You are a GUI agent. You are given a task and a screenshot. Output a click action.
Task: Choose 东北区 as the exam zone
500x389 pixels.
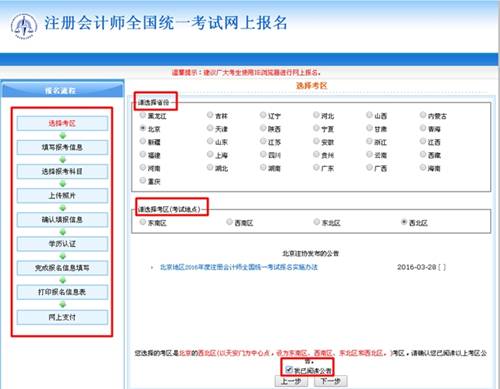click(317, 222)
